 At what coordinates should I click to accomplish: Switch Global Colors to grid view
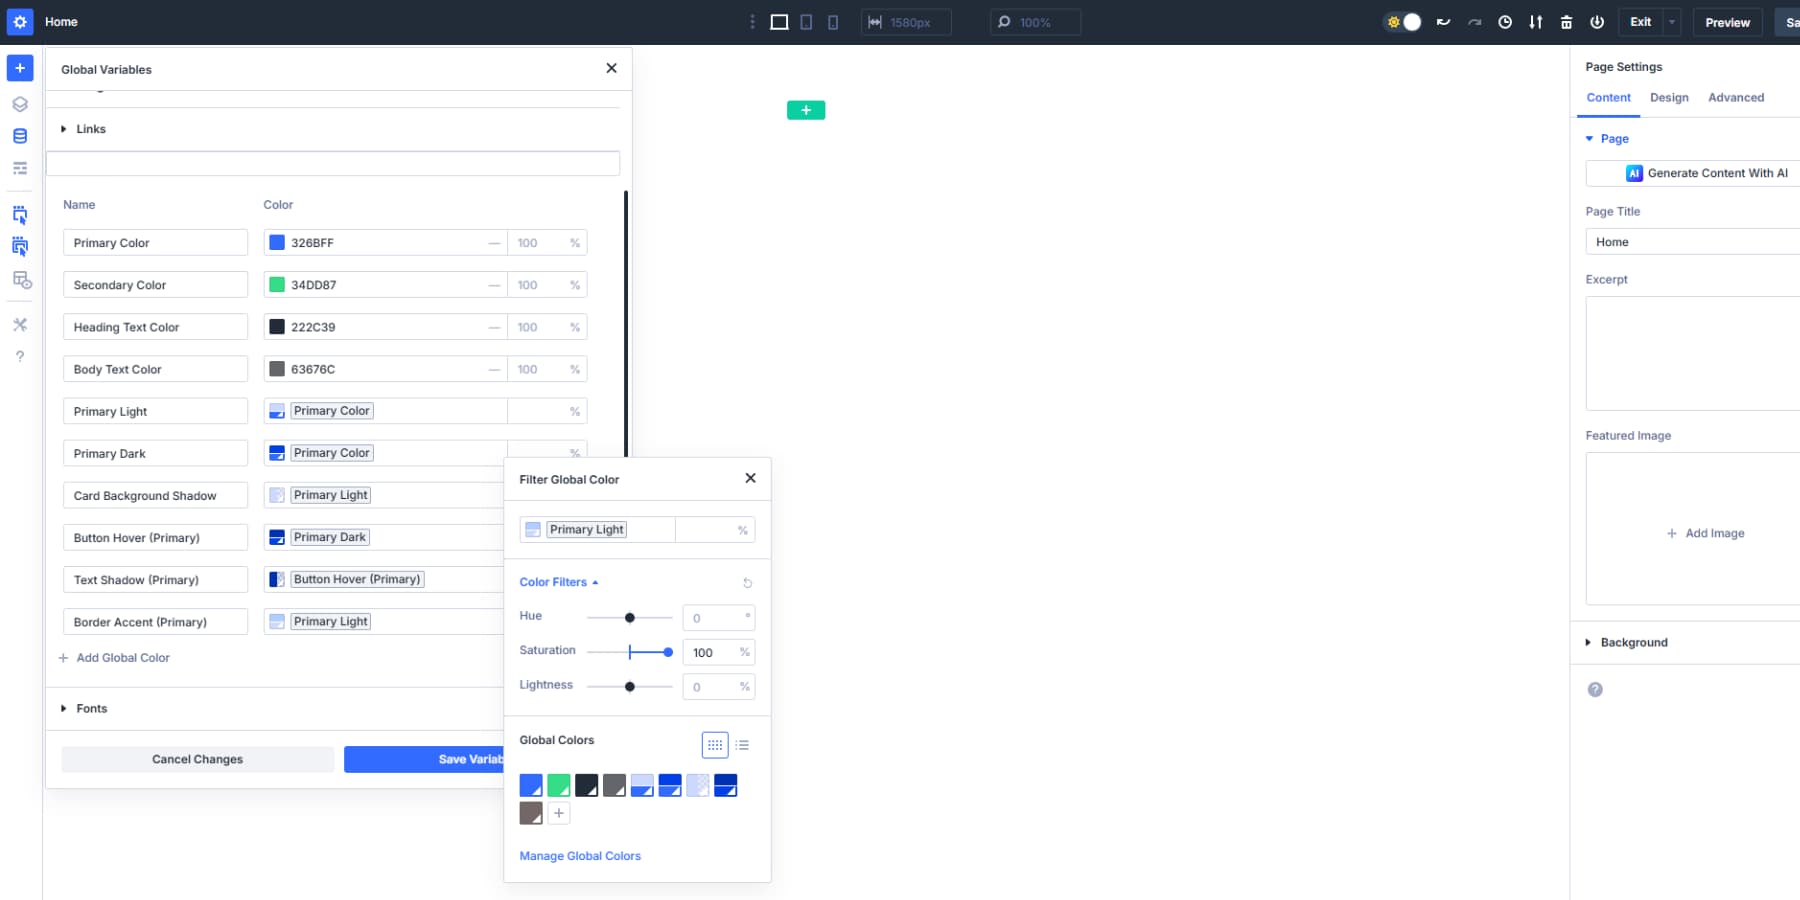pyautogui.click(x=715, y=745)
